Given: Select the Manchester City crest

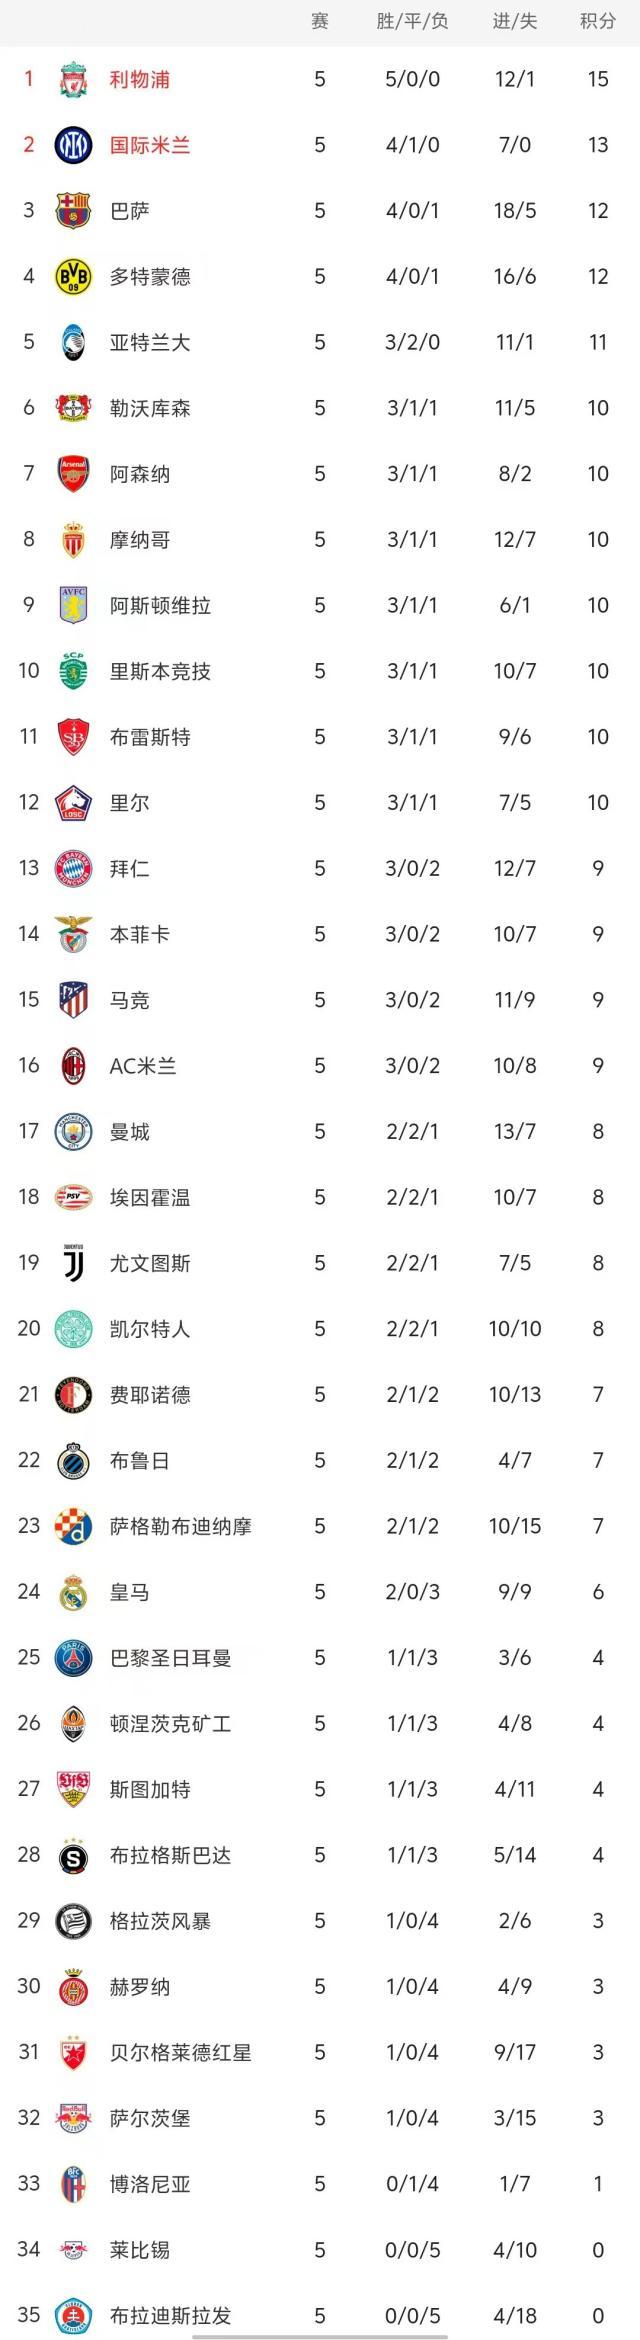Looking at the screenshot, I should click(x=73, y=1131).
